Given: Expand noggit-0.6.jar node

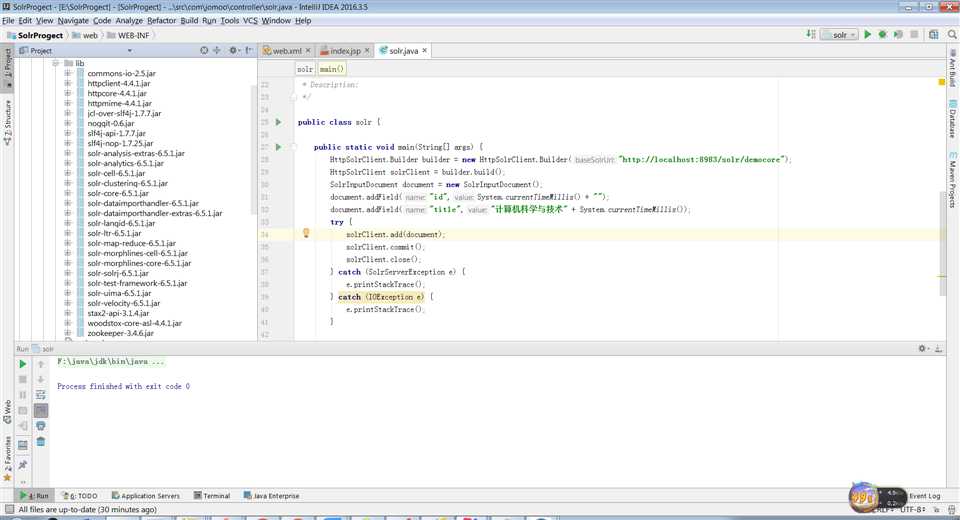Looking at the screenshot, I should pyautogui.click(x=68, y=123).
